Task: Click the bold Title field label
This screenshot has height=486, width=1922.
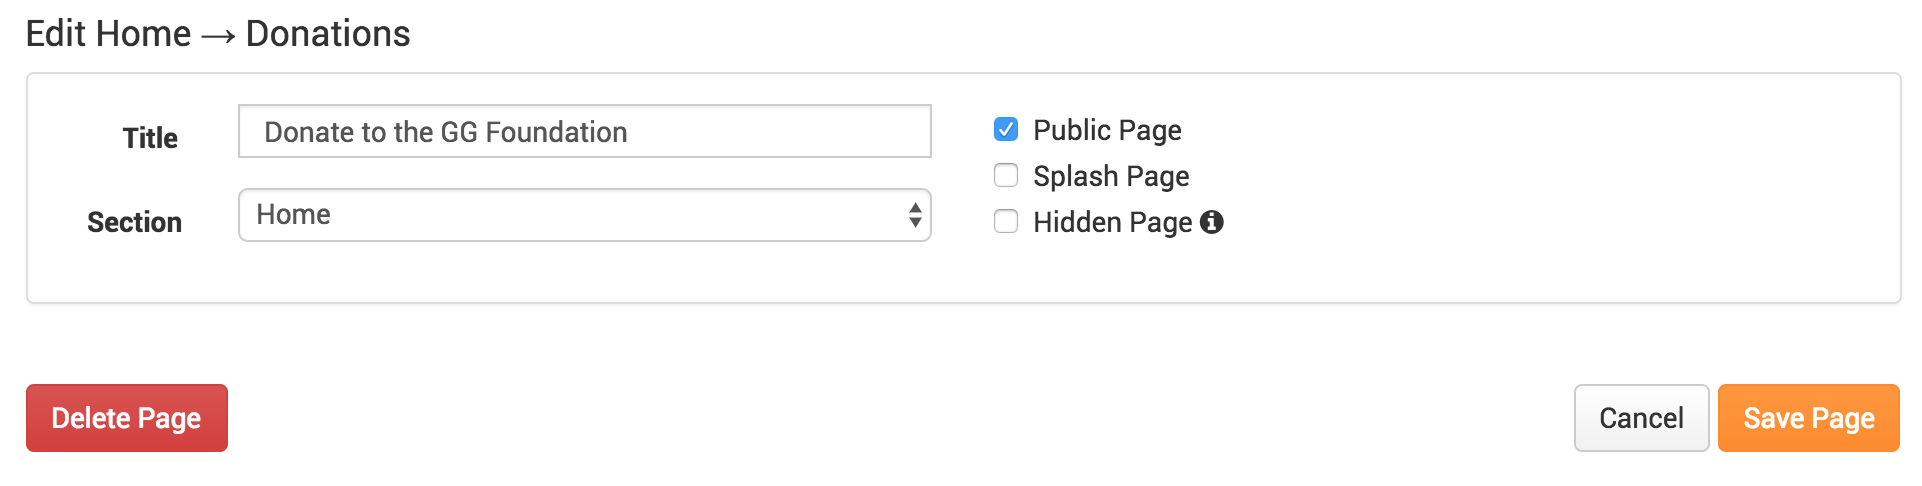Action: pyautogui.click(x=150, y=138)
